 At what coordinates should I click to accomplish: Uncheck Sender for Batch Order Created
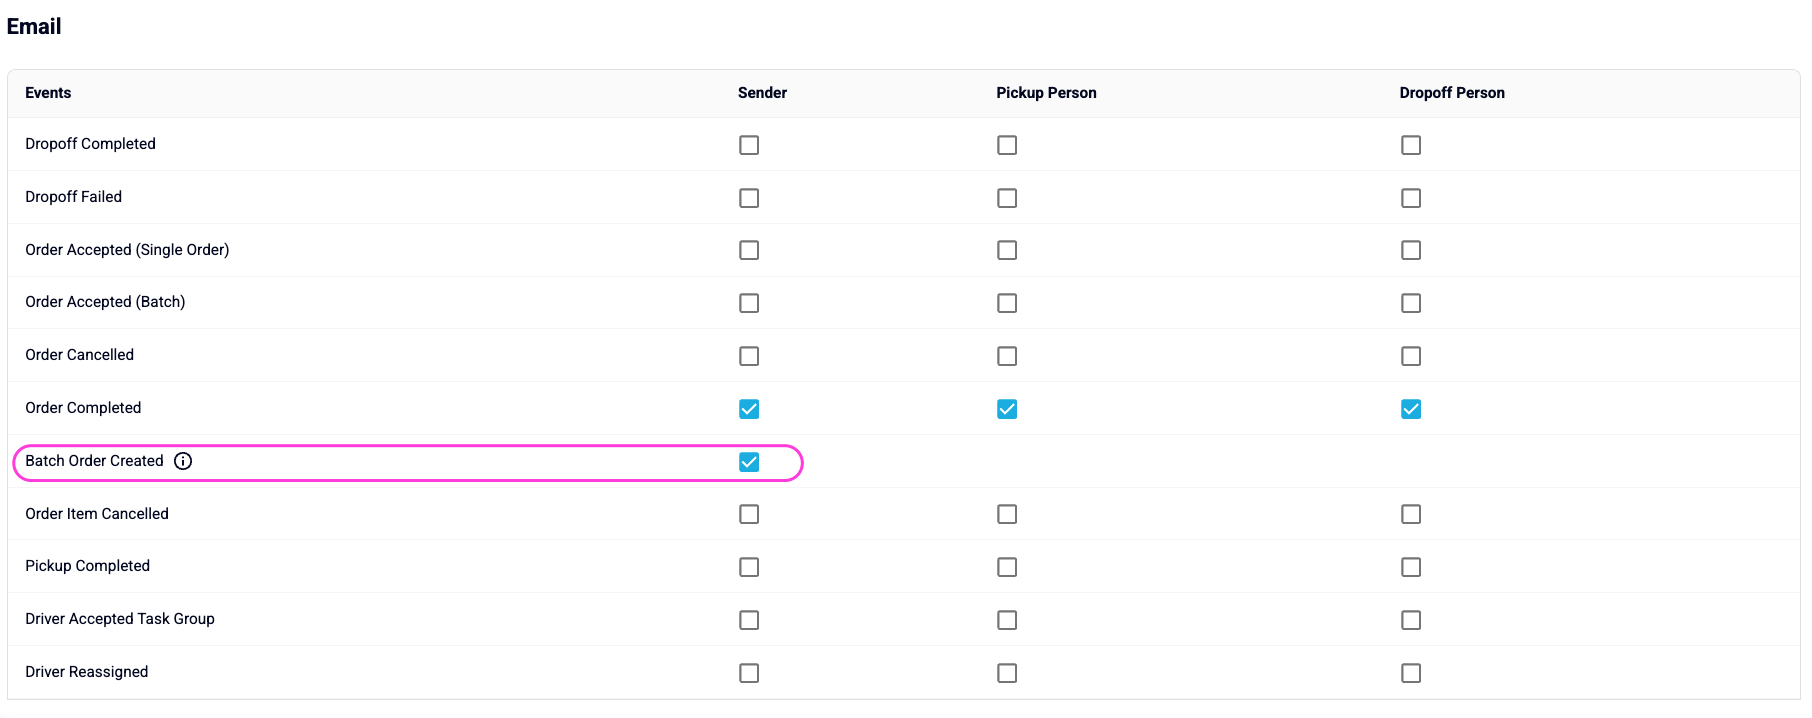(749, 462)
